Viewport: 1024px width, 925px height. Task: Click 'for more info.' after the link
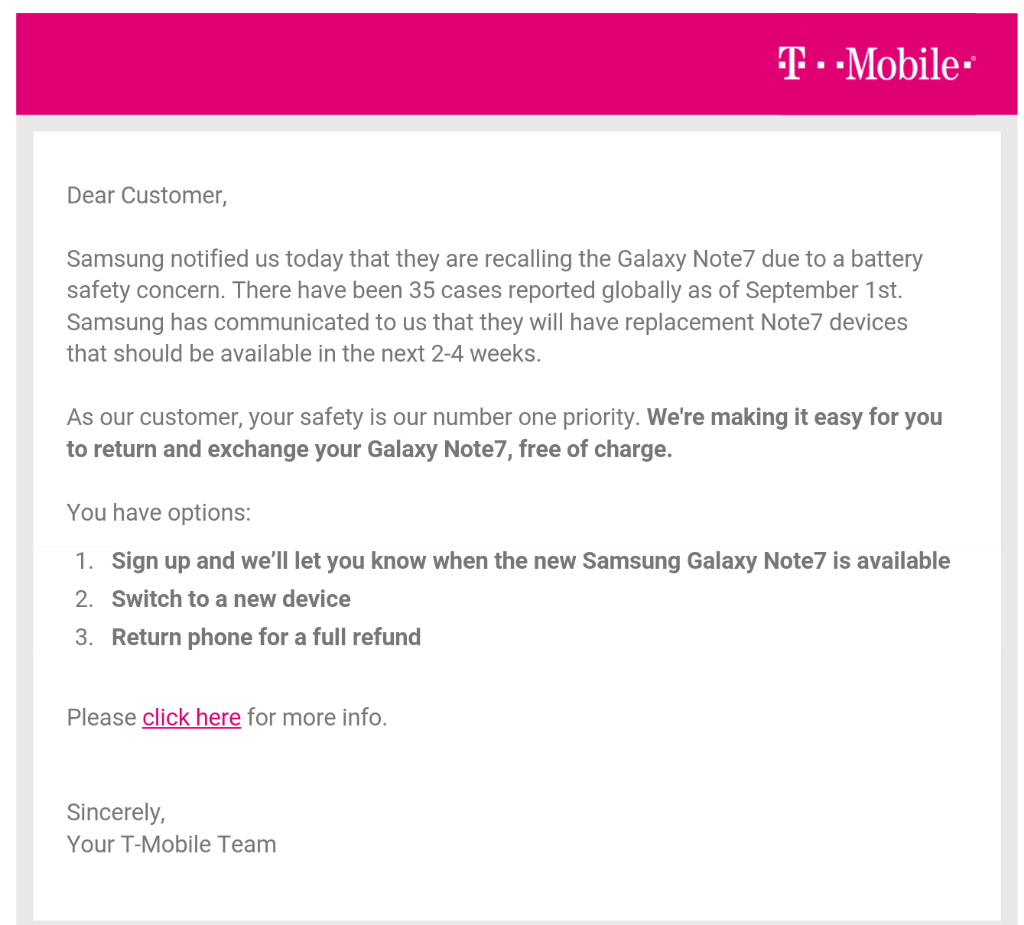tap(317, 717)
